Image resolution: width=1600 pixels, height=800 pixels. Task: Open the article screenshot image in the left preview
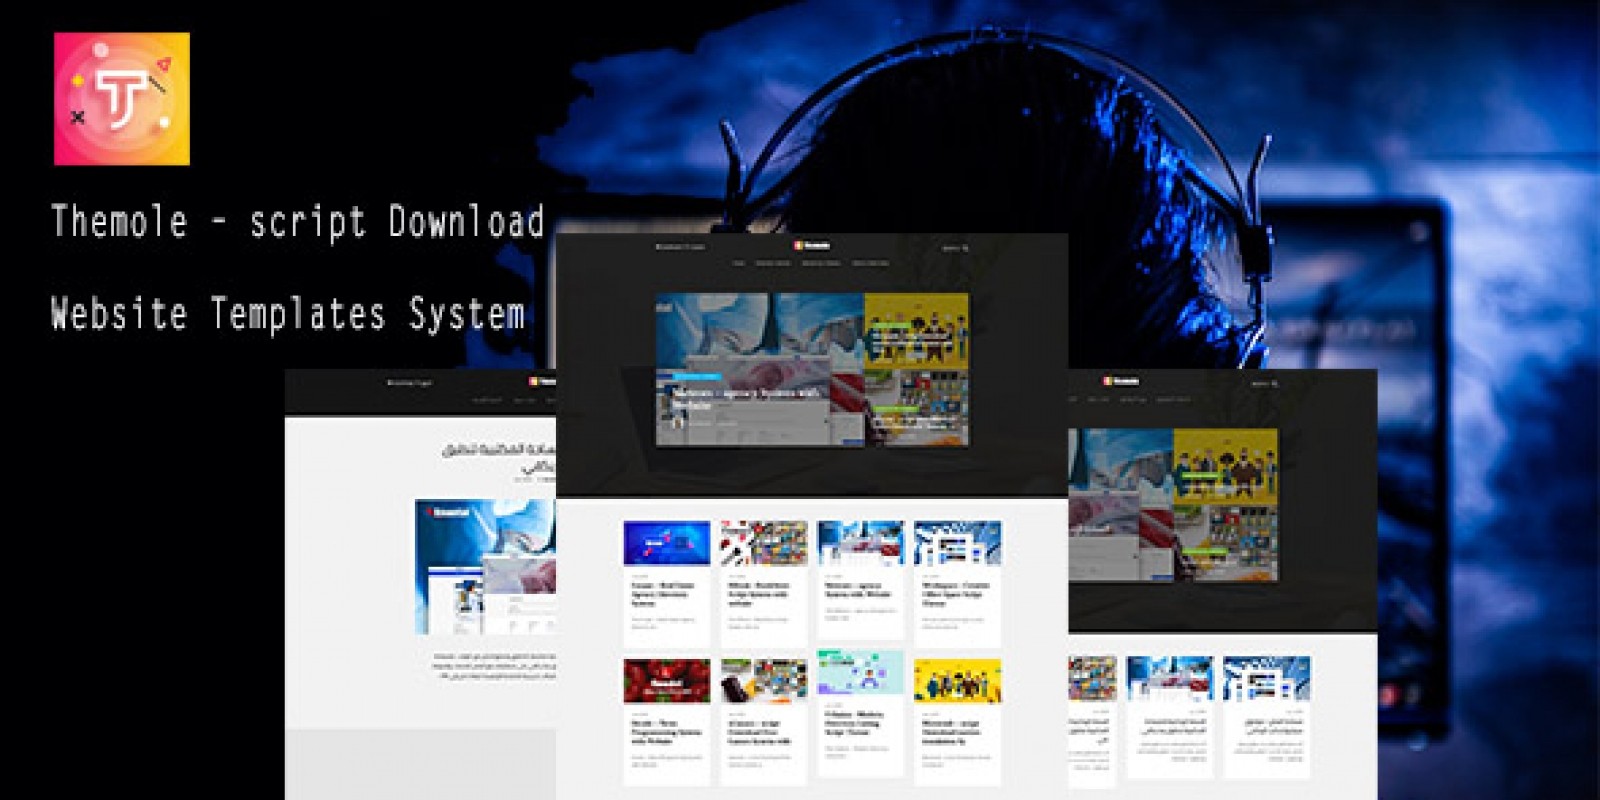485,567
